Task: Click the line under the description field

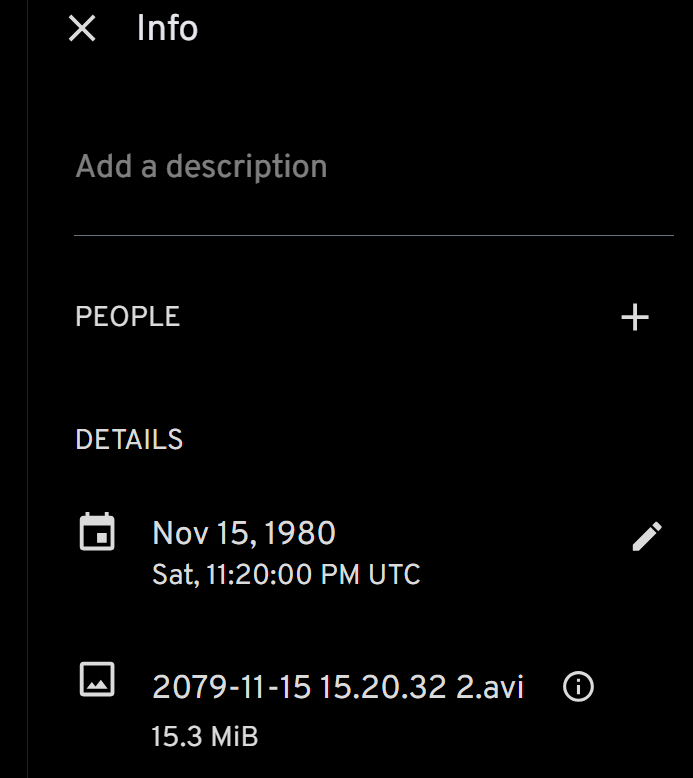Action: 373,235
